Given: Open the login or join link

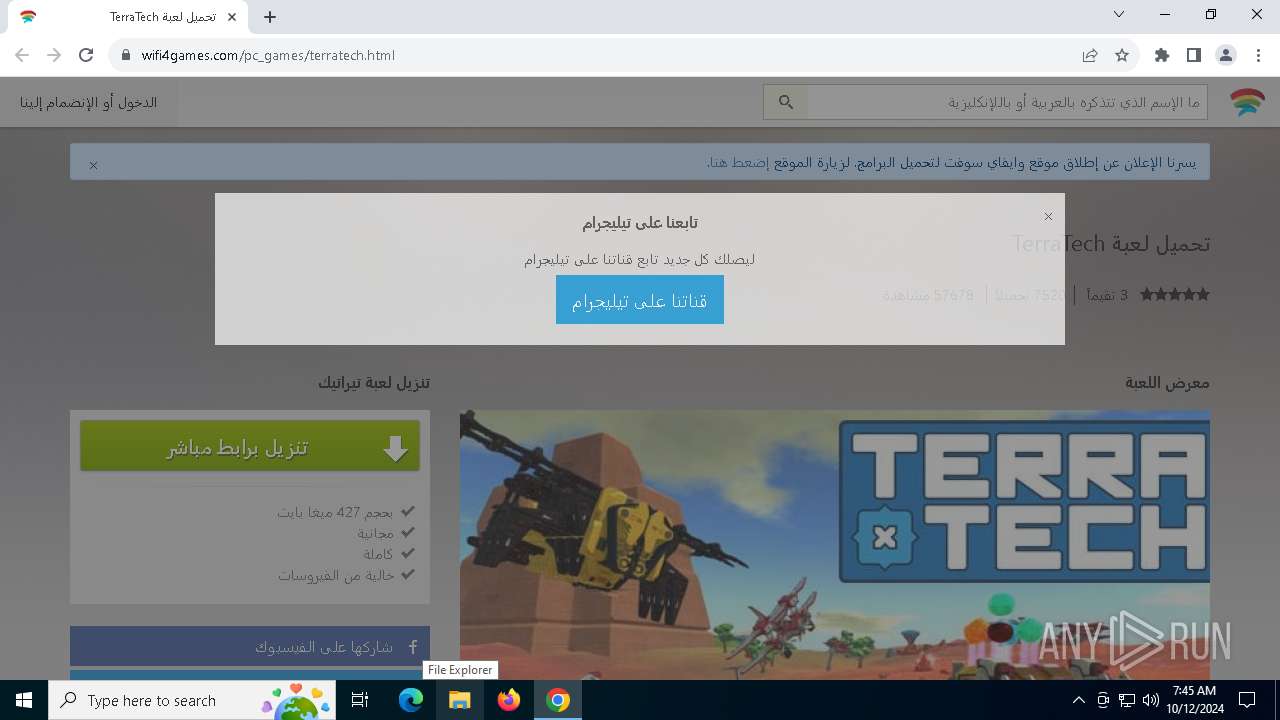Looking at the screenshot, I should tap(89, 102).
